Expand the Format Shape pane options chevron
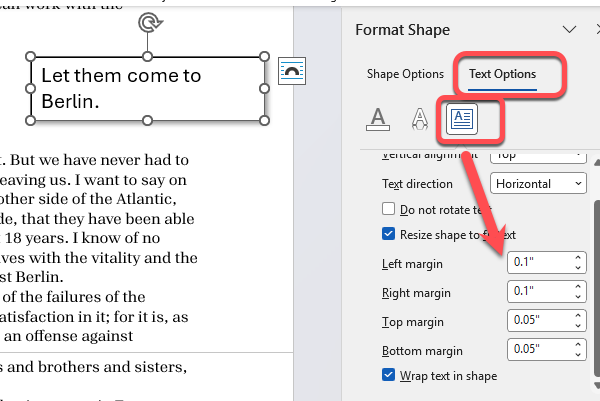The height and width of the screenshot is (401, 600). (570, 30)
